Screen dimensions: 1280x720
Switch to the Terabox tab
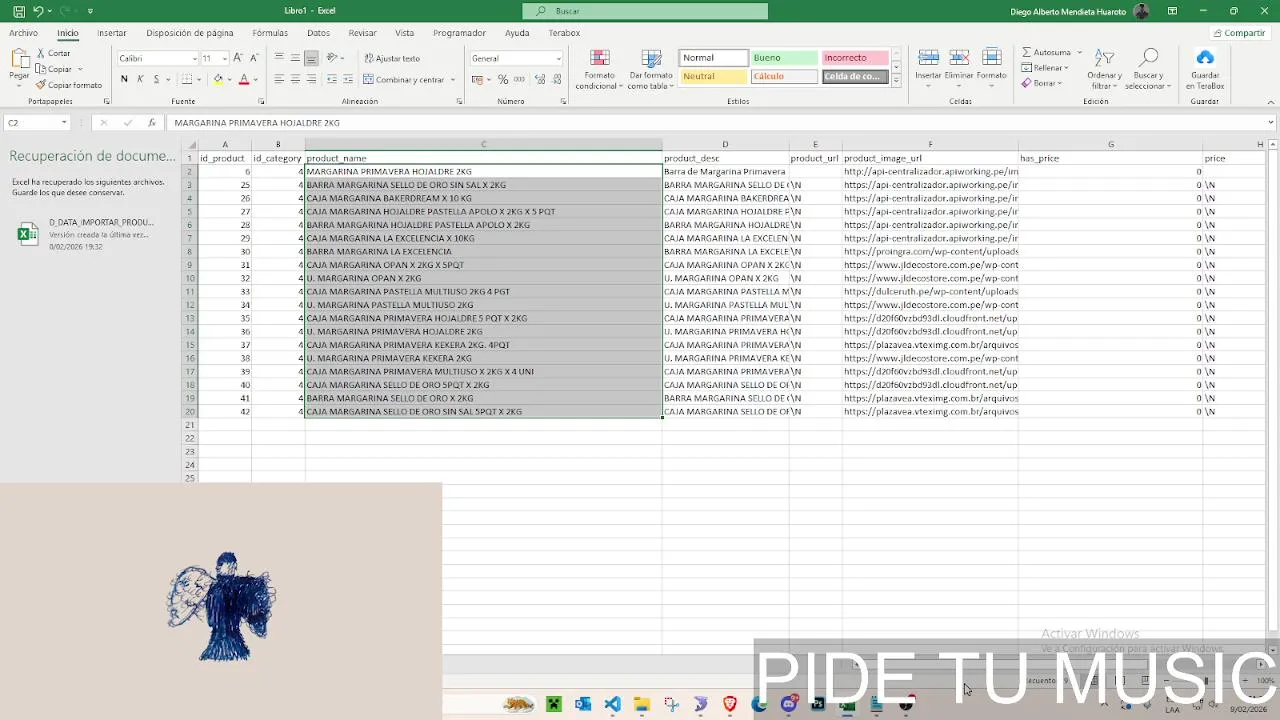pyautogui.click(x=564, y=33)
